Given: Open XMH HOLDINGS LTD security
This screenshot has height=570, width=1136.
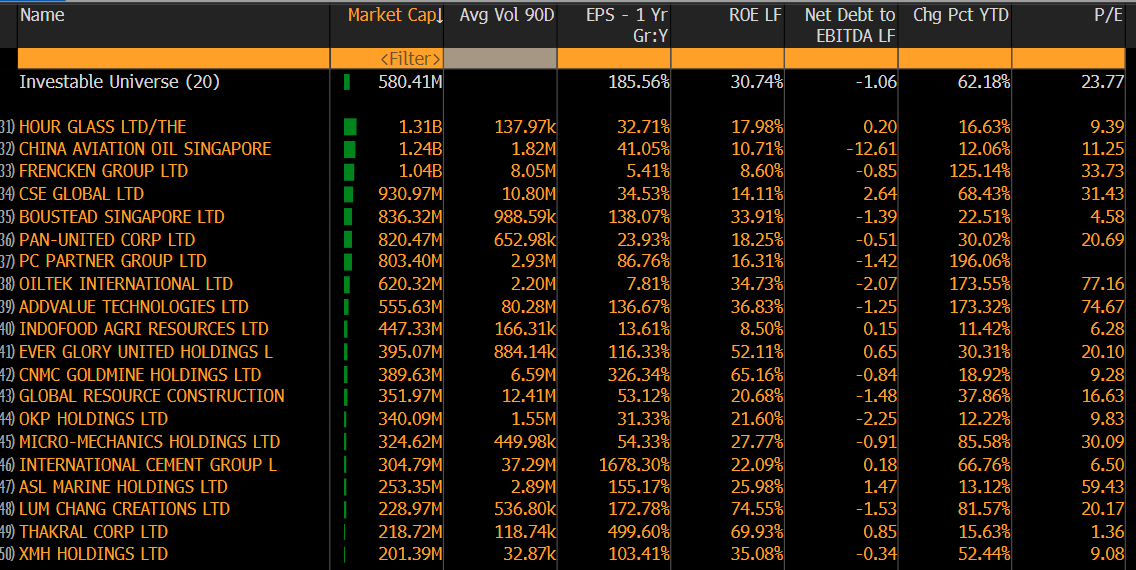Looking at the screenshot, I should (93, 554).
